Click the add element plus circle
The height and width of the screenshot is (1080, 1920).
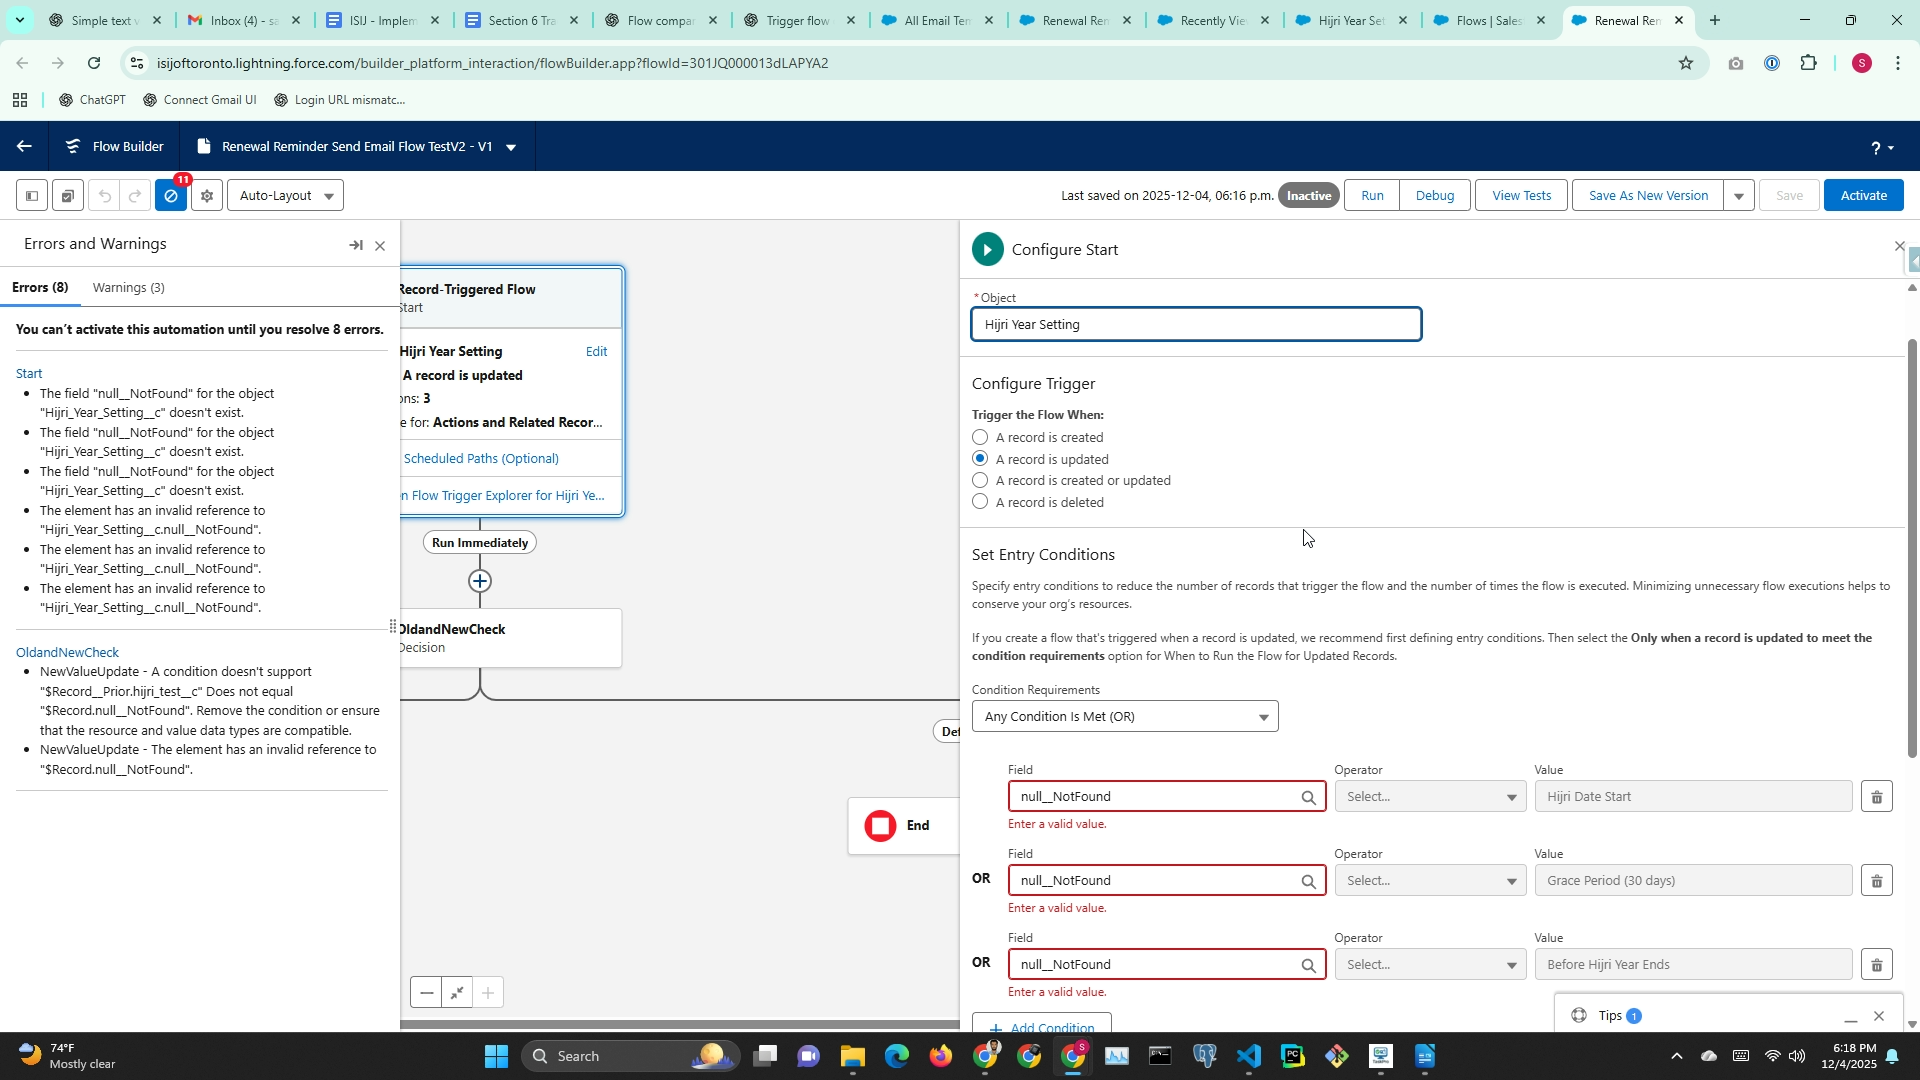click(480, 581)
